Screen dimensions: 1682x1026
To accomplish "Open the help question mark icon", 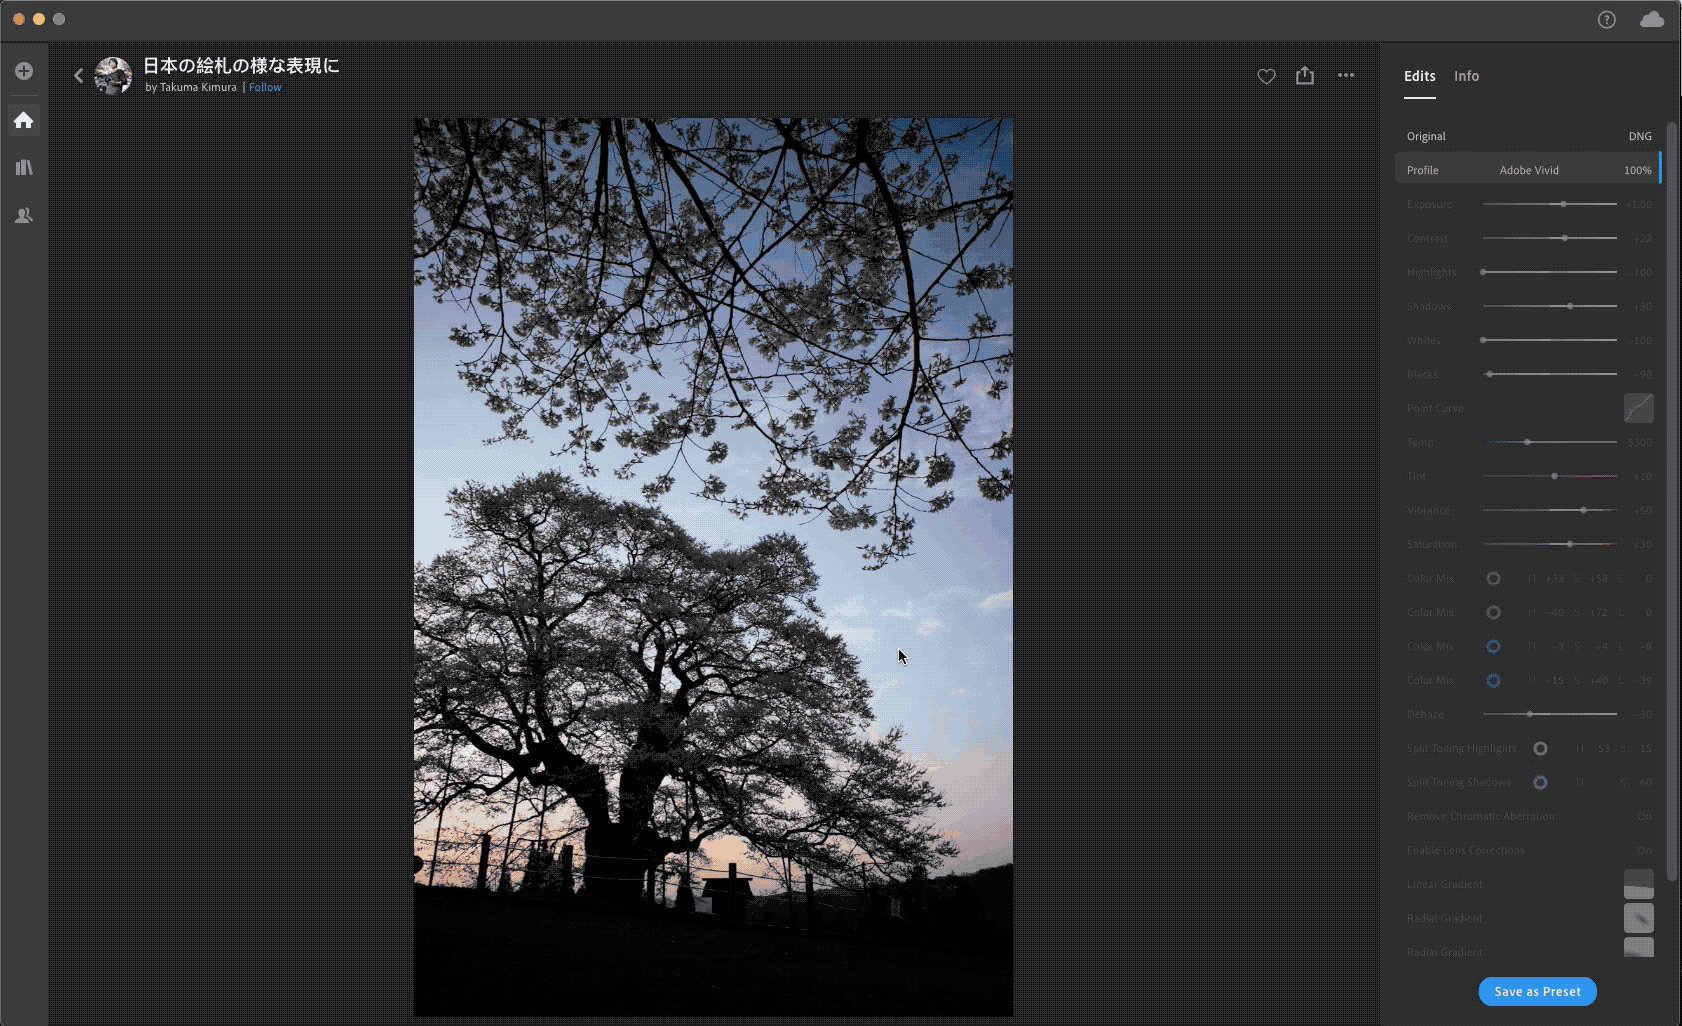I will pyautogui.click(x=1606, y=20).
